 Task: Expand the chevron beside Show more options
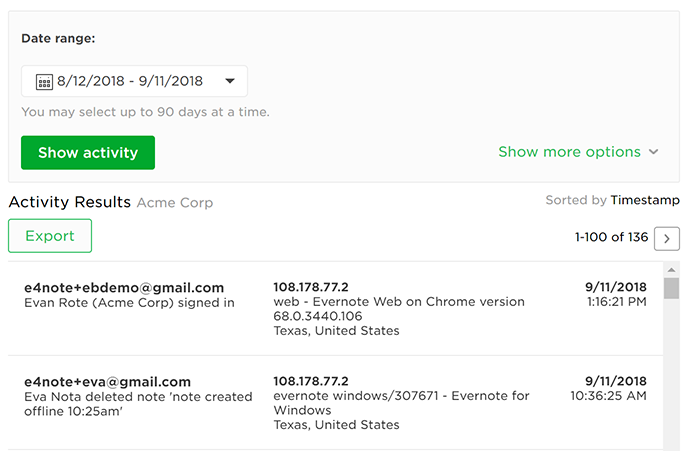654,152
